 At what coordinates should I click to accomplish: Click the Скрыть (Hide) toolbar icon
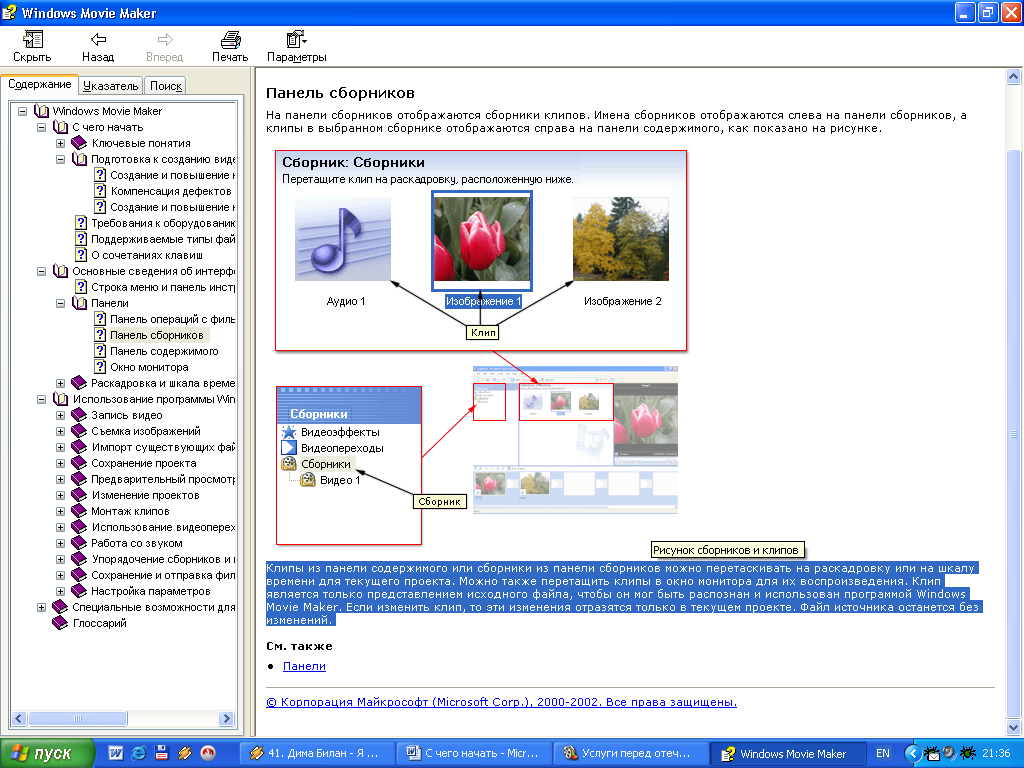click(32, 40)
